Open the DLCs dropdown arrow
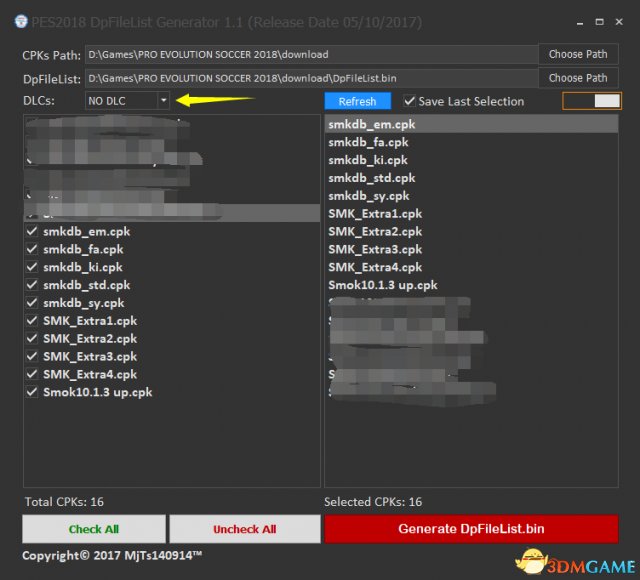The image size is (640, 580). pyautogui.click(x=163, y=100)
